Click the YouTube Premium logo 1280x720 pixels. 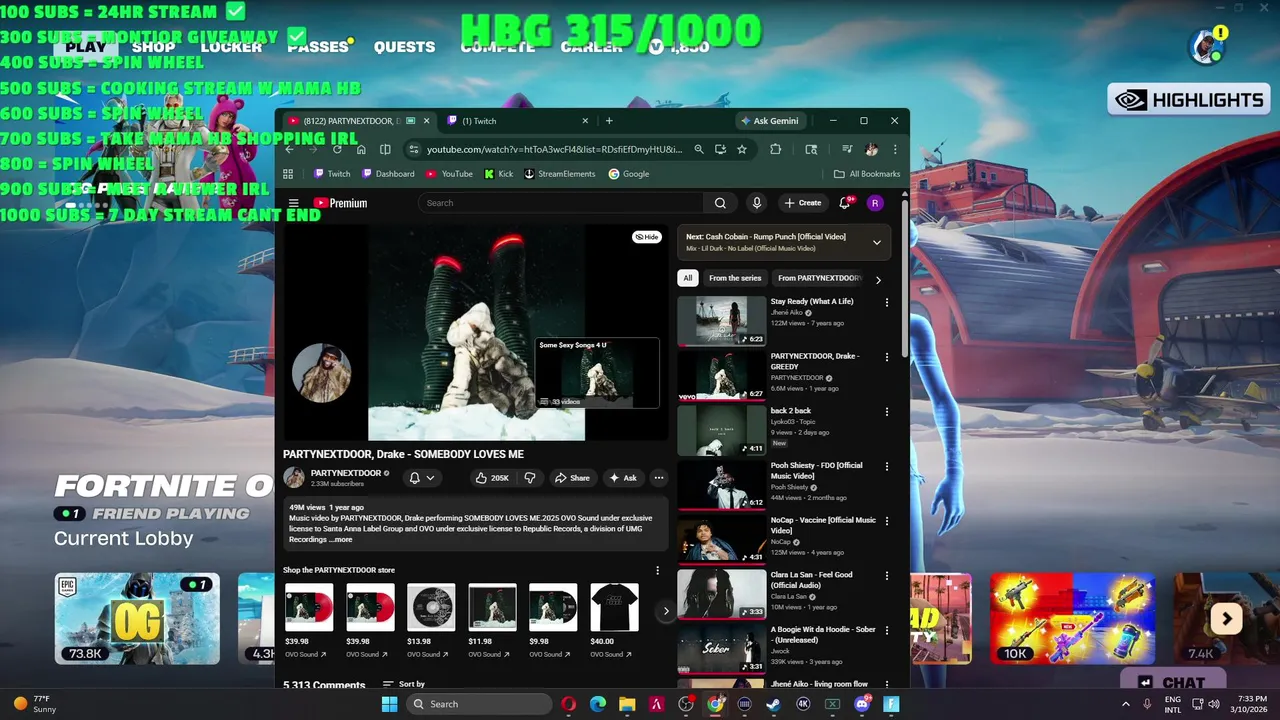(x=340, y=203)
